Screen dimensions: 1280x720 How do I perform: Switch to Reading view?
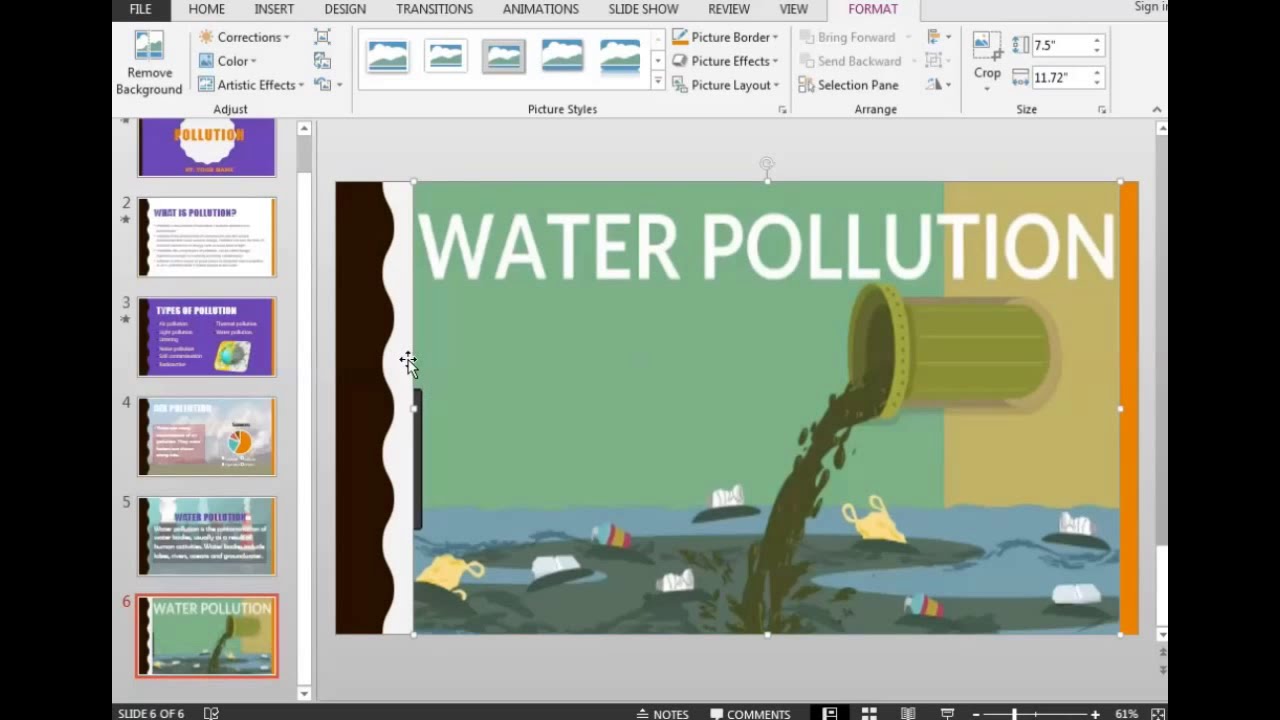[908, 713]
